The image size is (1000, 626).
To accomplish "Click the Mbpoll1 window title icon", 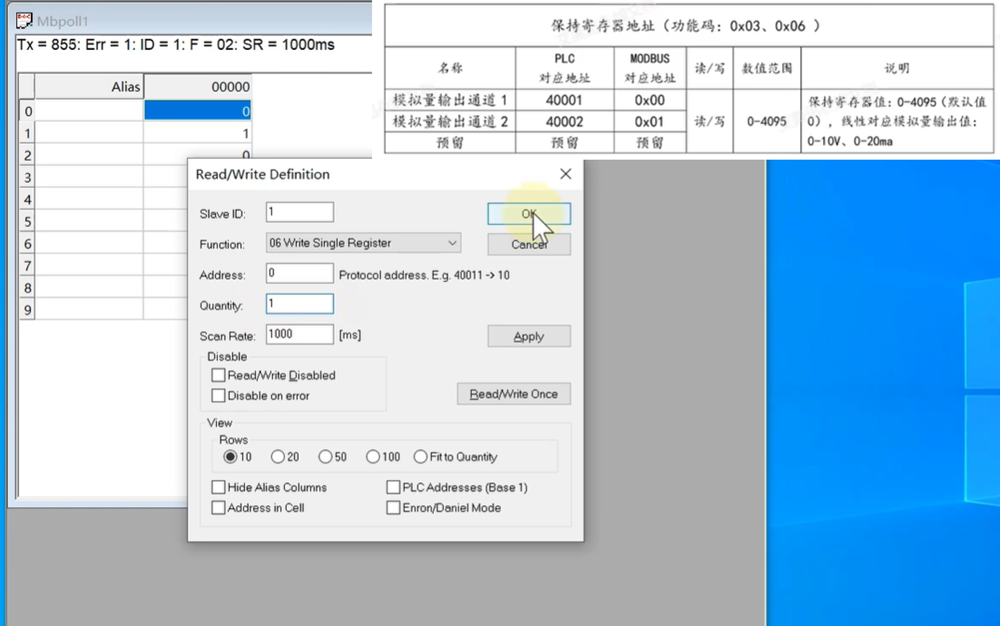I will coord(25,20).
